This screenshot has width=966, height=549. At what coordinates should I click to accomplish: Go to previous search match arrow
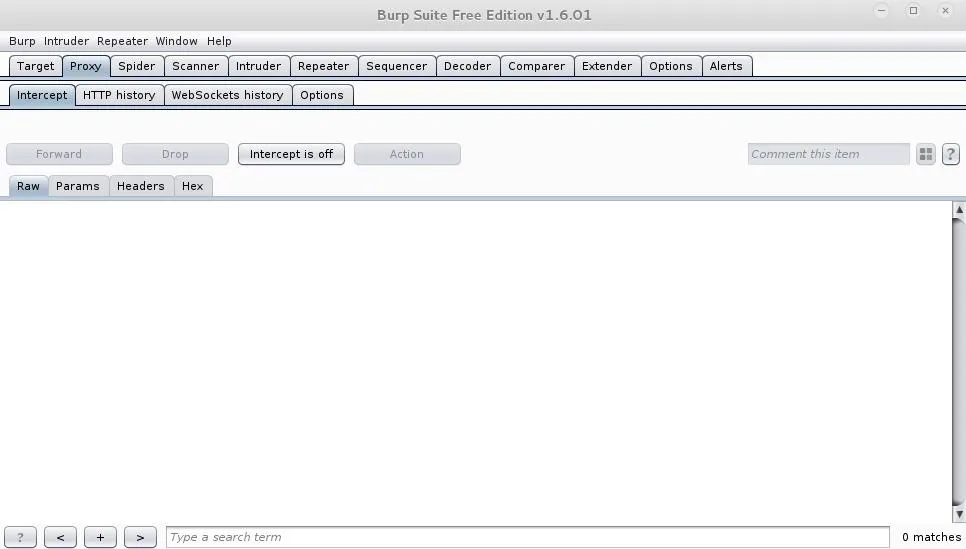coord(60,537)
